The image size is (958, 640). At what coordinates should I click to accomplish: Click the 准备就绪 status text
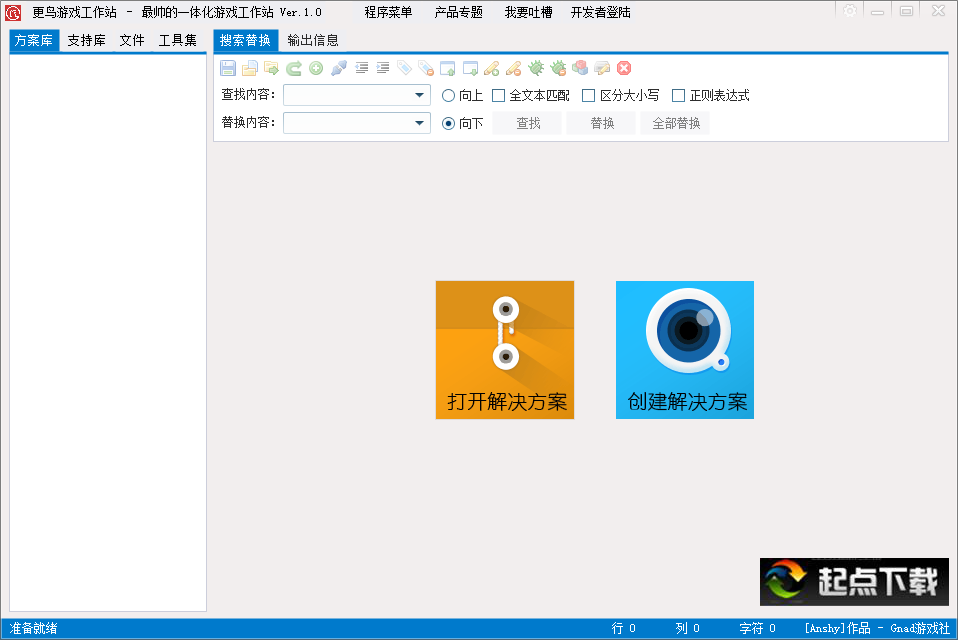coord(34,628)
